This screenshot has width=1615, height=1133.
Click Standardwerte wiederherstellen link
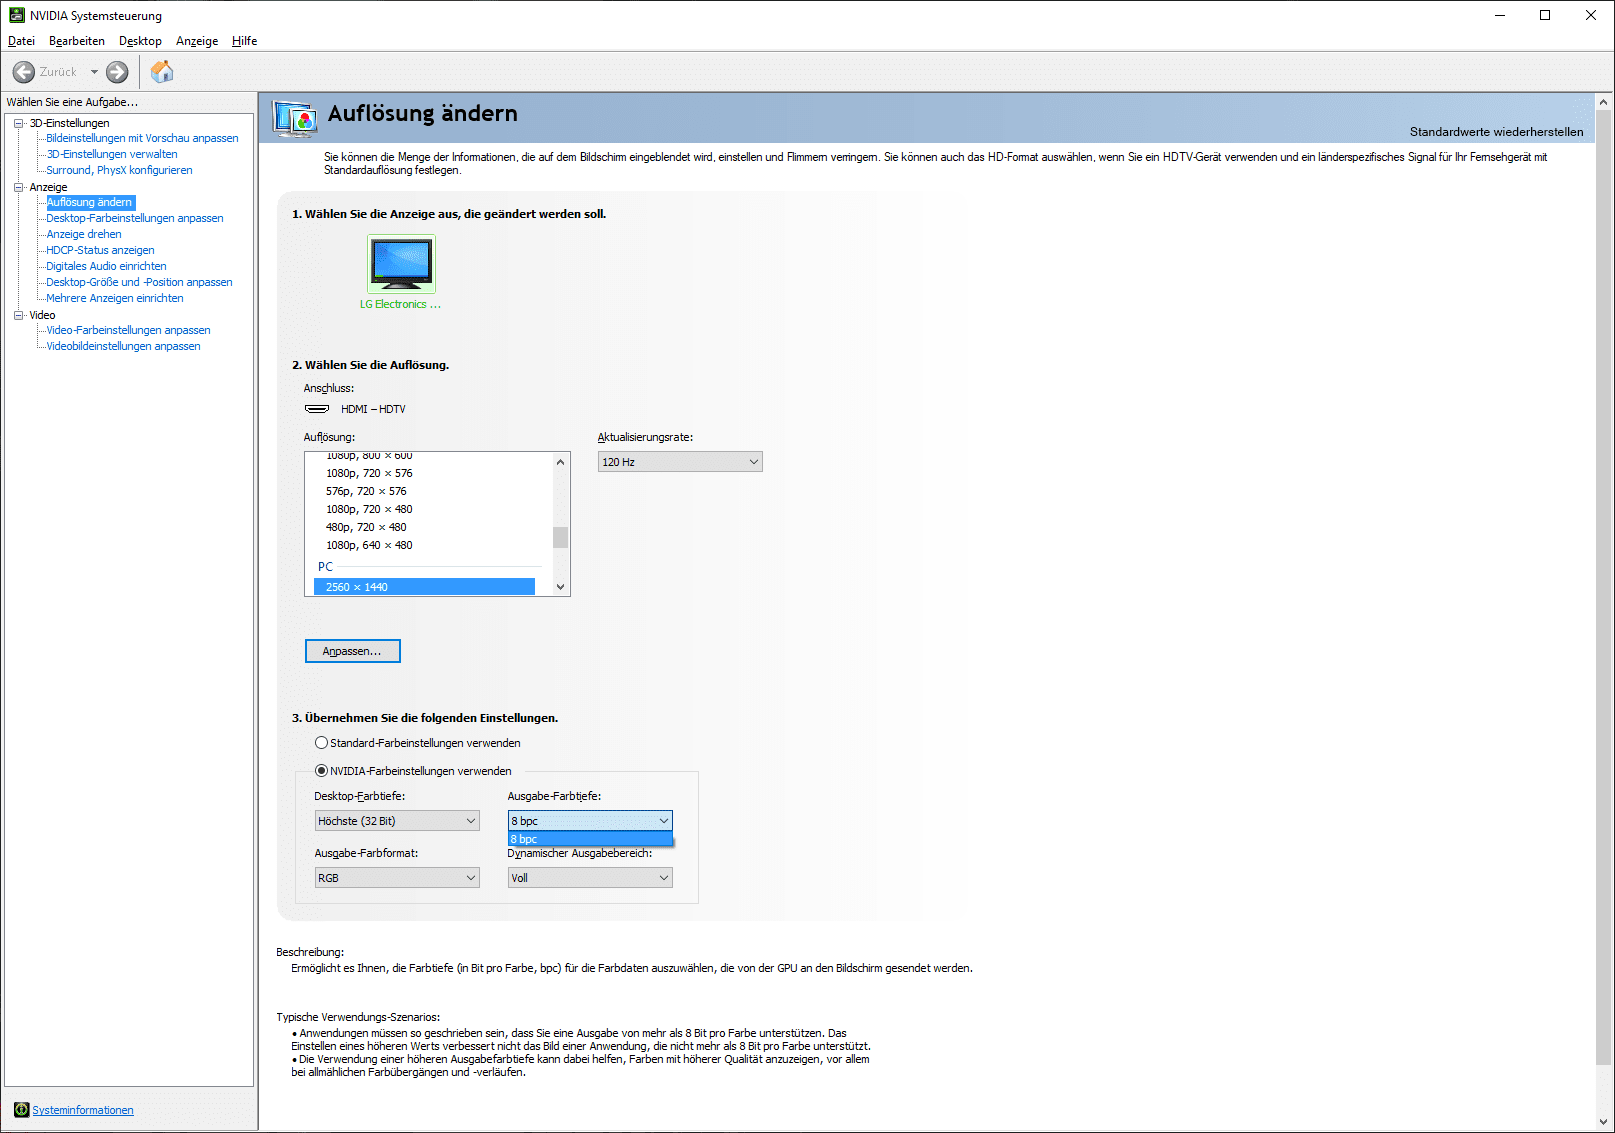1496,132
